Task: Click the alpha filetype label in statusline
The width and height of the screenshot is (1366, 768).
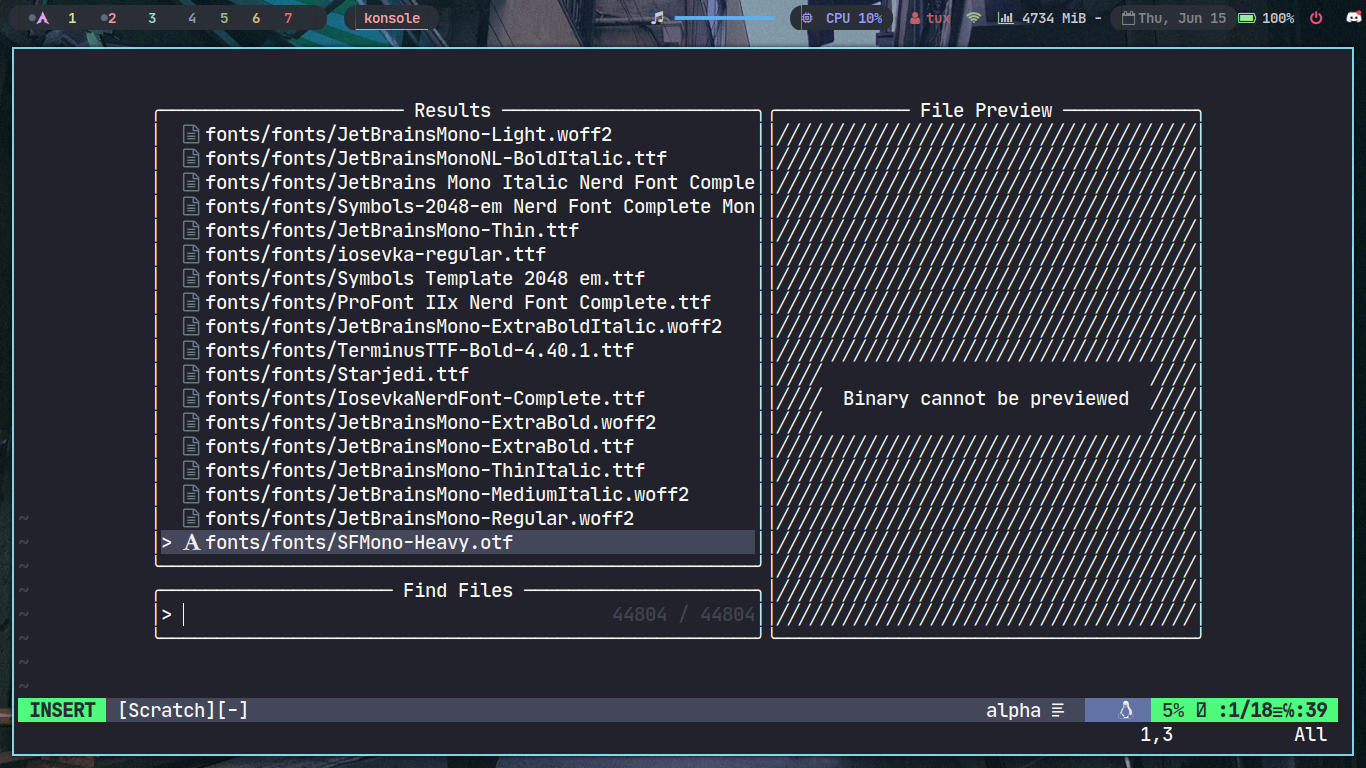Action: point(1013,710)
